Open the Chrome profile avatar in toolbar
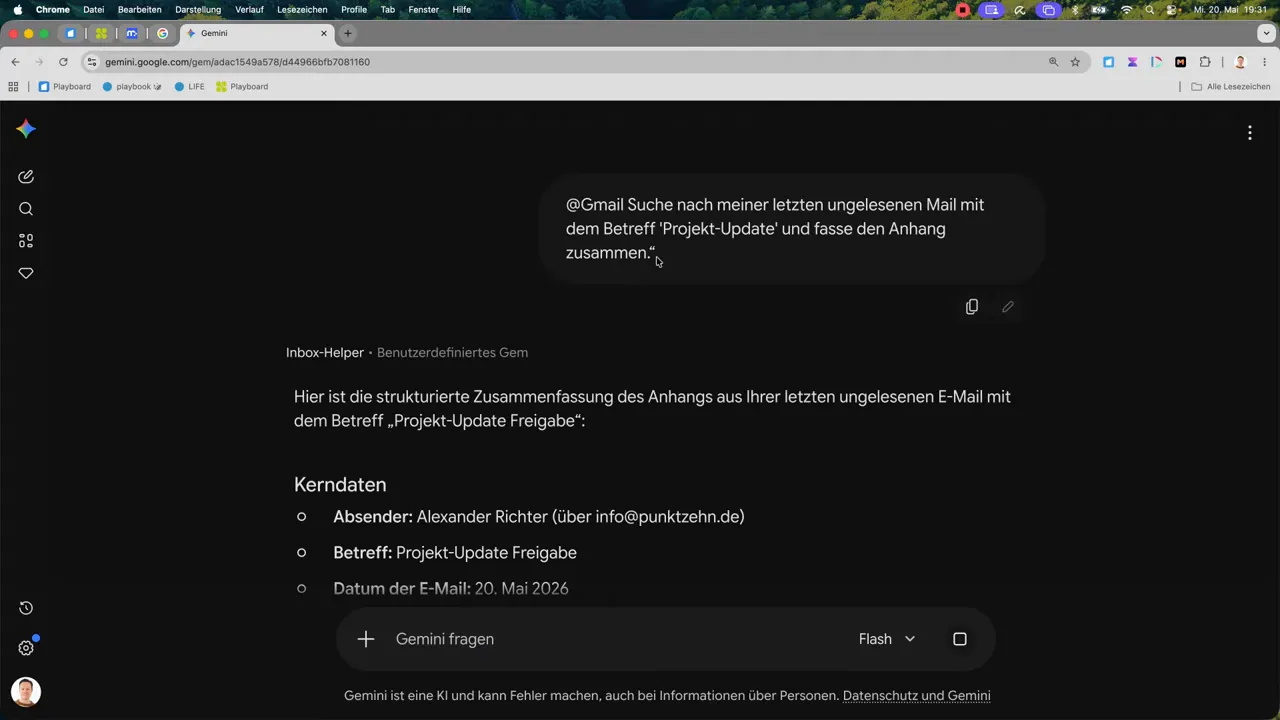 coord(1240,62)
